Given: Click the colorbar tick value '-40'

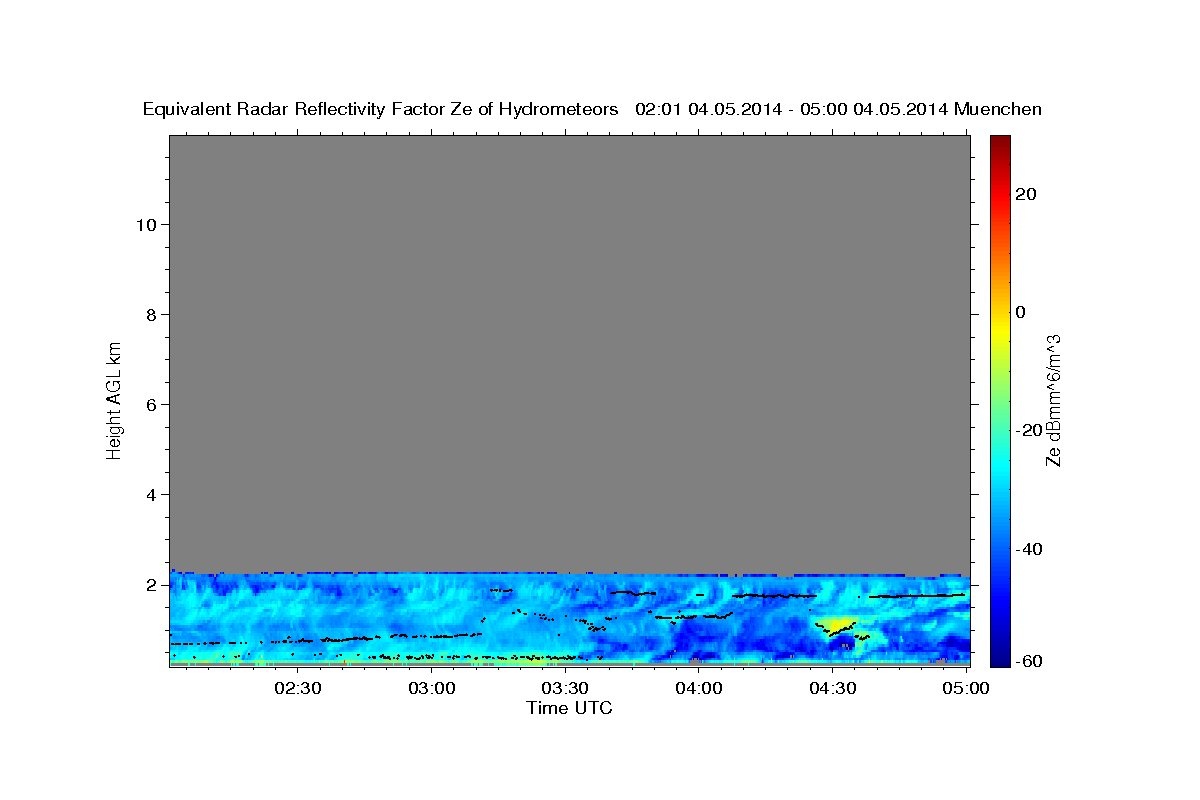Looking at the screenshot, I should (x=1028, y=549).
